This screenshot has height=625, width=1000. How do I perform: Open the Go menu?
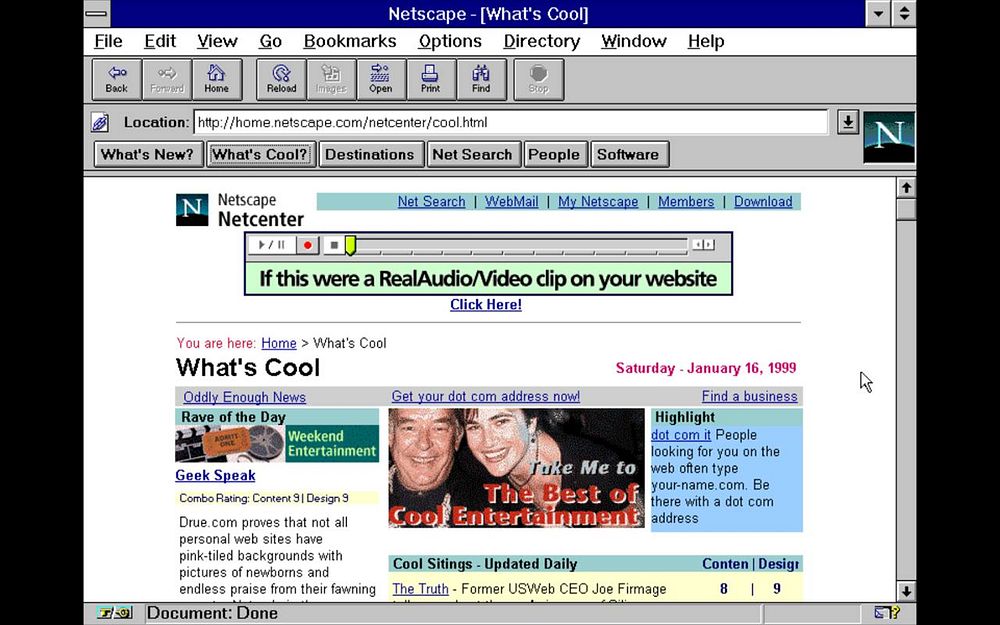point(270,41)
